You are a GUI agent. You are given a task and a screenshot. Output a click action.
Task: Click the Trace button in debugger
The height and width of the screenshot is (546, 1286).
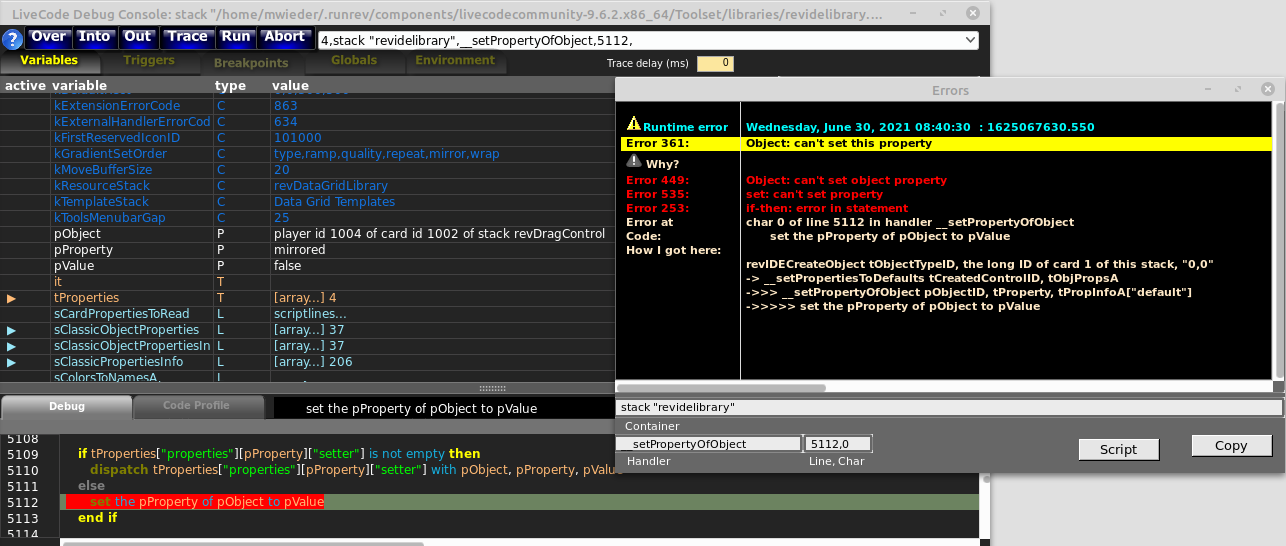pyautogui.click(x=187, y=37)
